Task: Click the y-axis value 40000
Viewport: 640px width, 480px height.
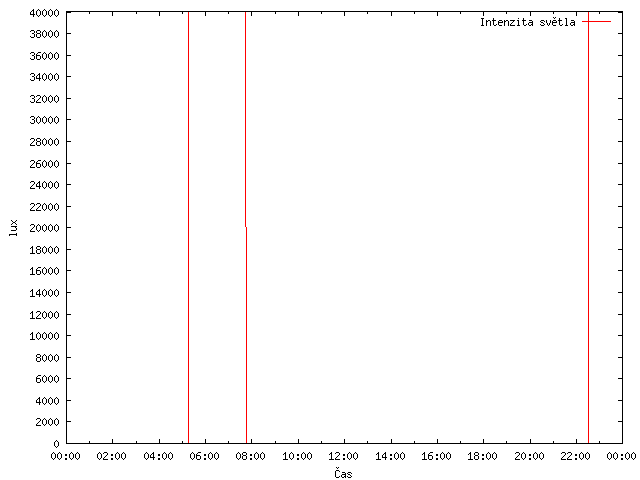Action: [x=44, y=13]
